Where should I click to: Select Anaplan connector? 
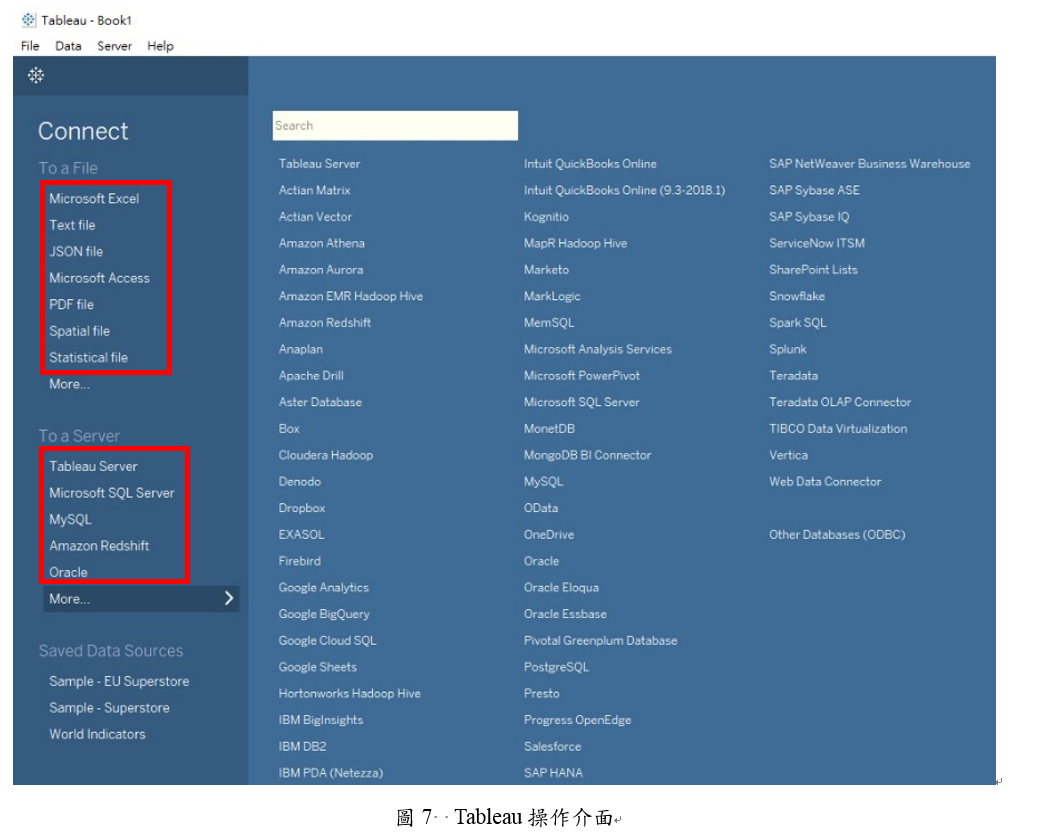[x=301, y=349]
